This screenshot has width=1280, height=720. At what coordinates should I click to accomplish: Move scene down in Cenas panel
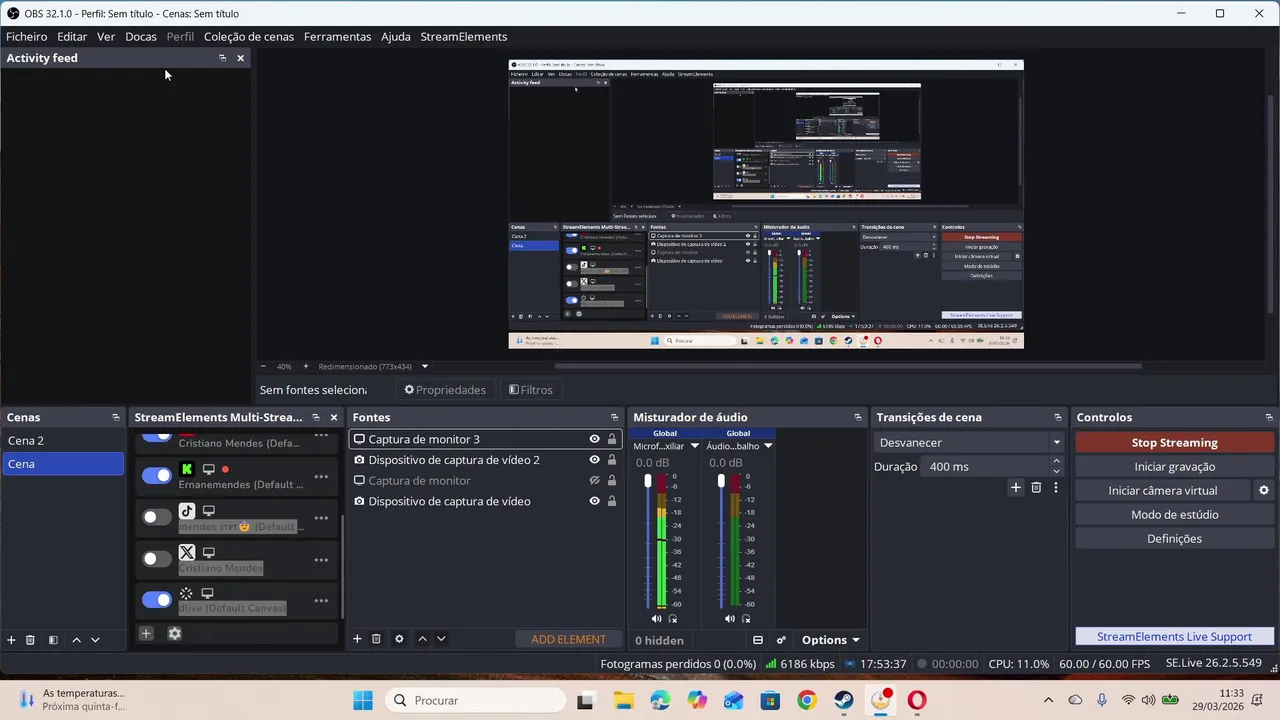[x=95, y=640]
